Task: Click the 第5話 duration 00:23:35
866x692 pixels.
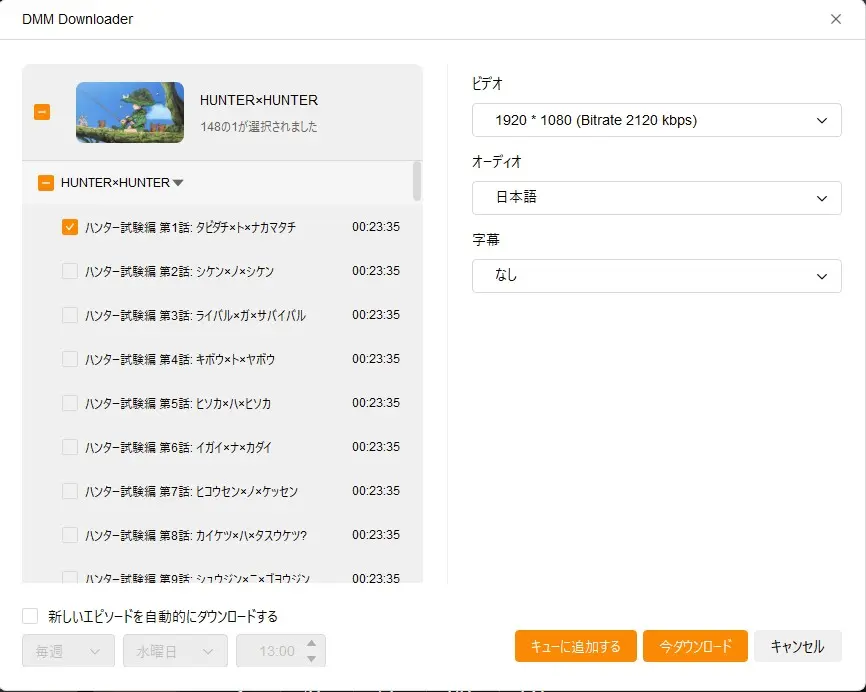Action: click(376, 403)
